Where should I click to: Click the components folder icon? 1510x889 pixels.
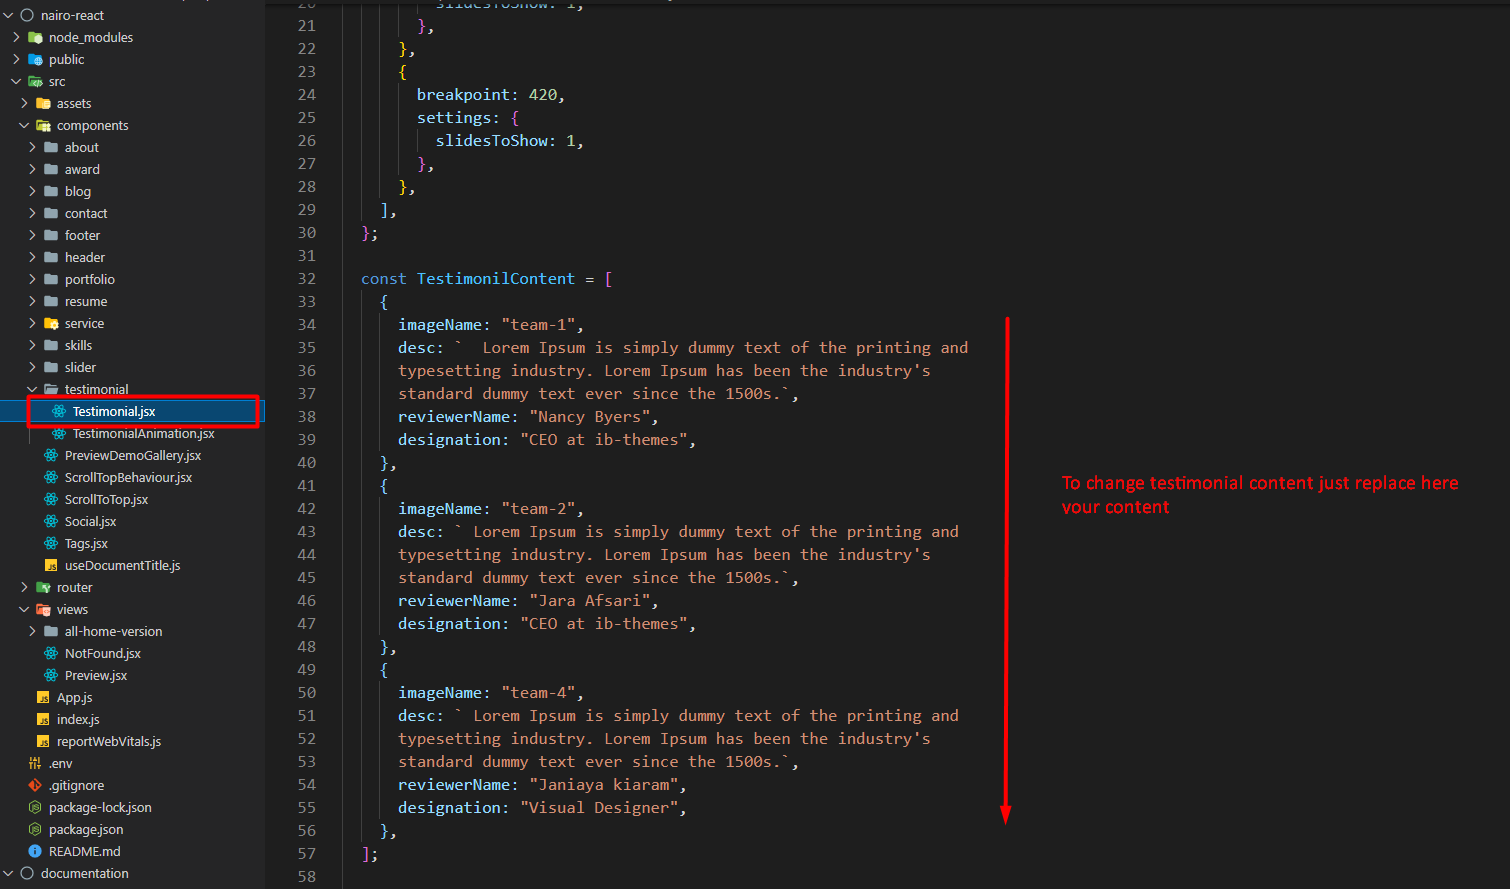coord(43,125)
